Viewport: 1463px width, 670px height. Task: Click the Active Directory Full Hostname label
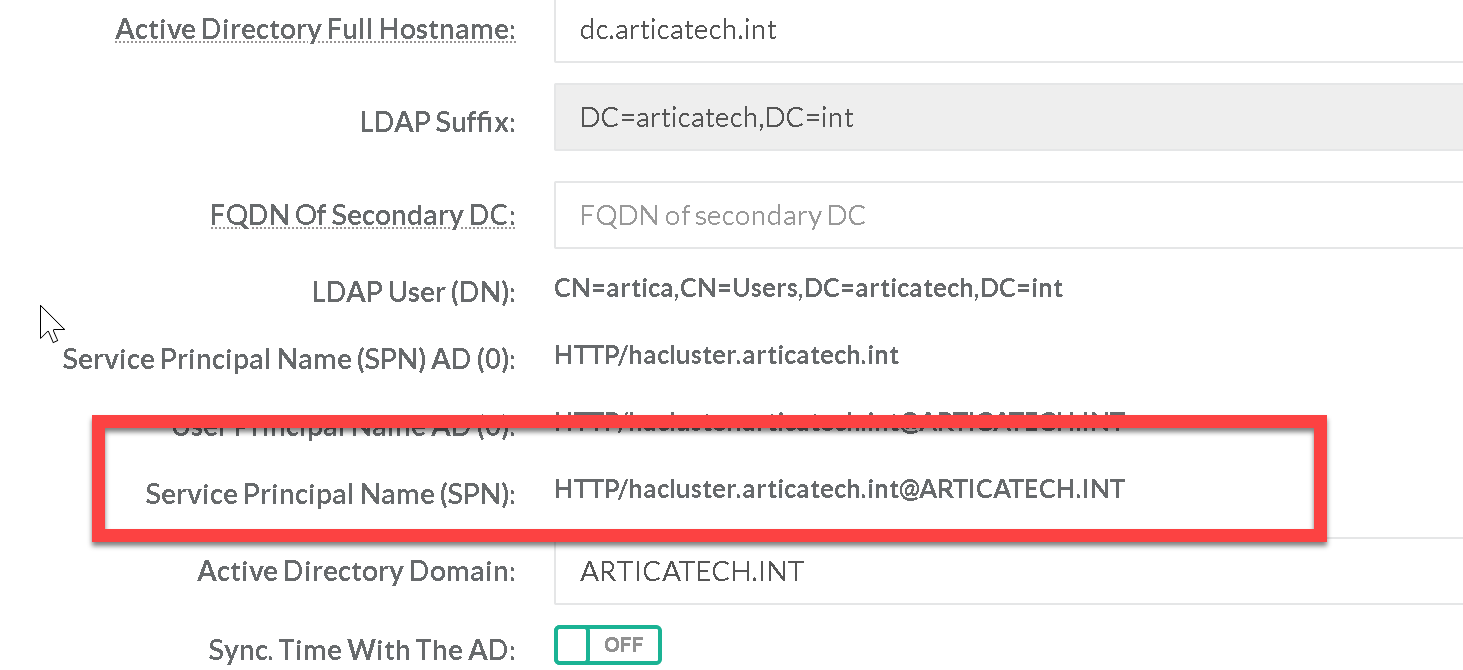(x=315, y=30)
